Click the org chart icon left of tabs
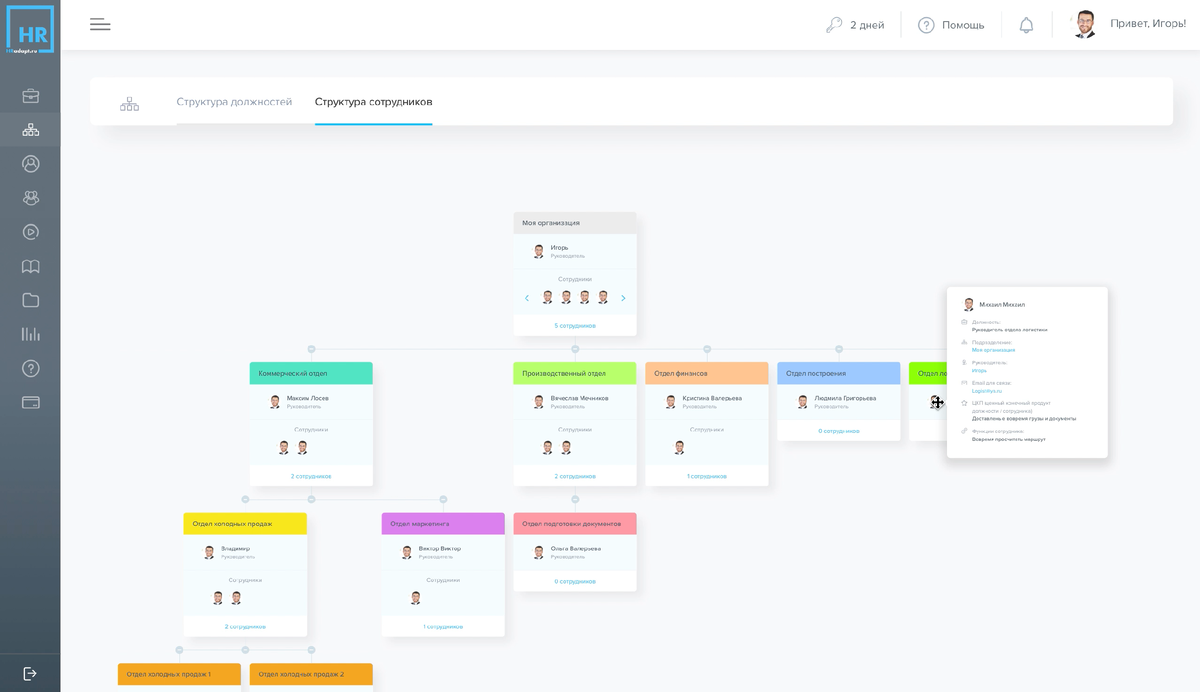 coord(130,103)
